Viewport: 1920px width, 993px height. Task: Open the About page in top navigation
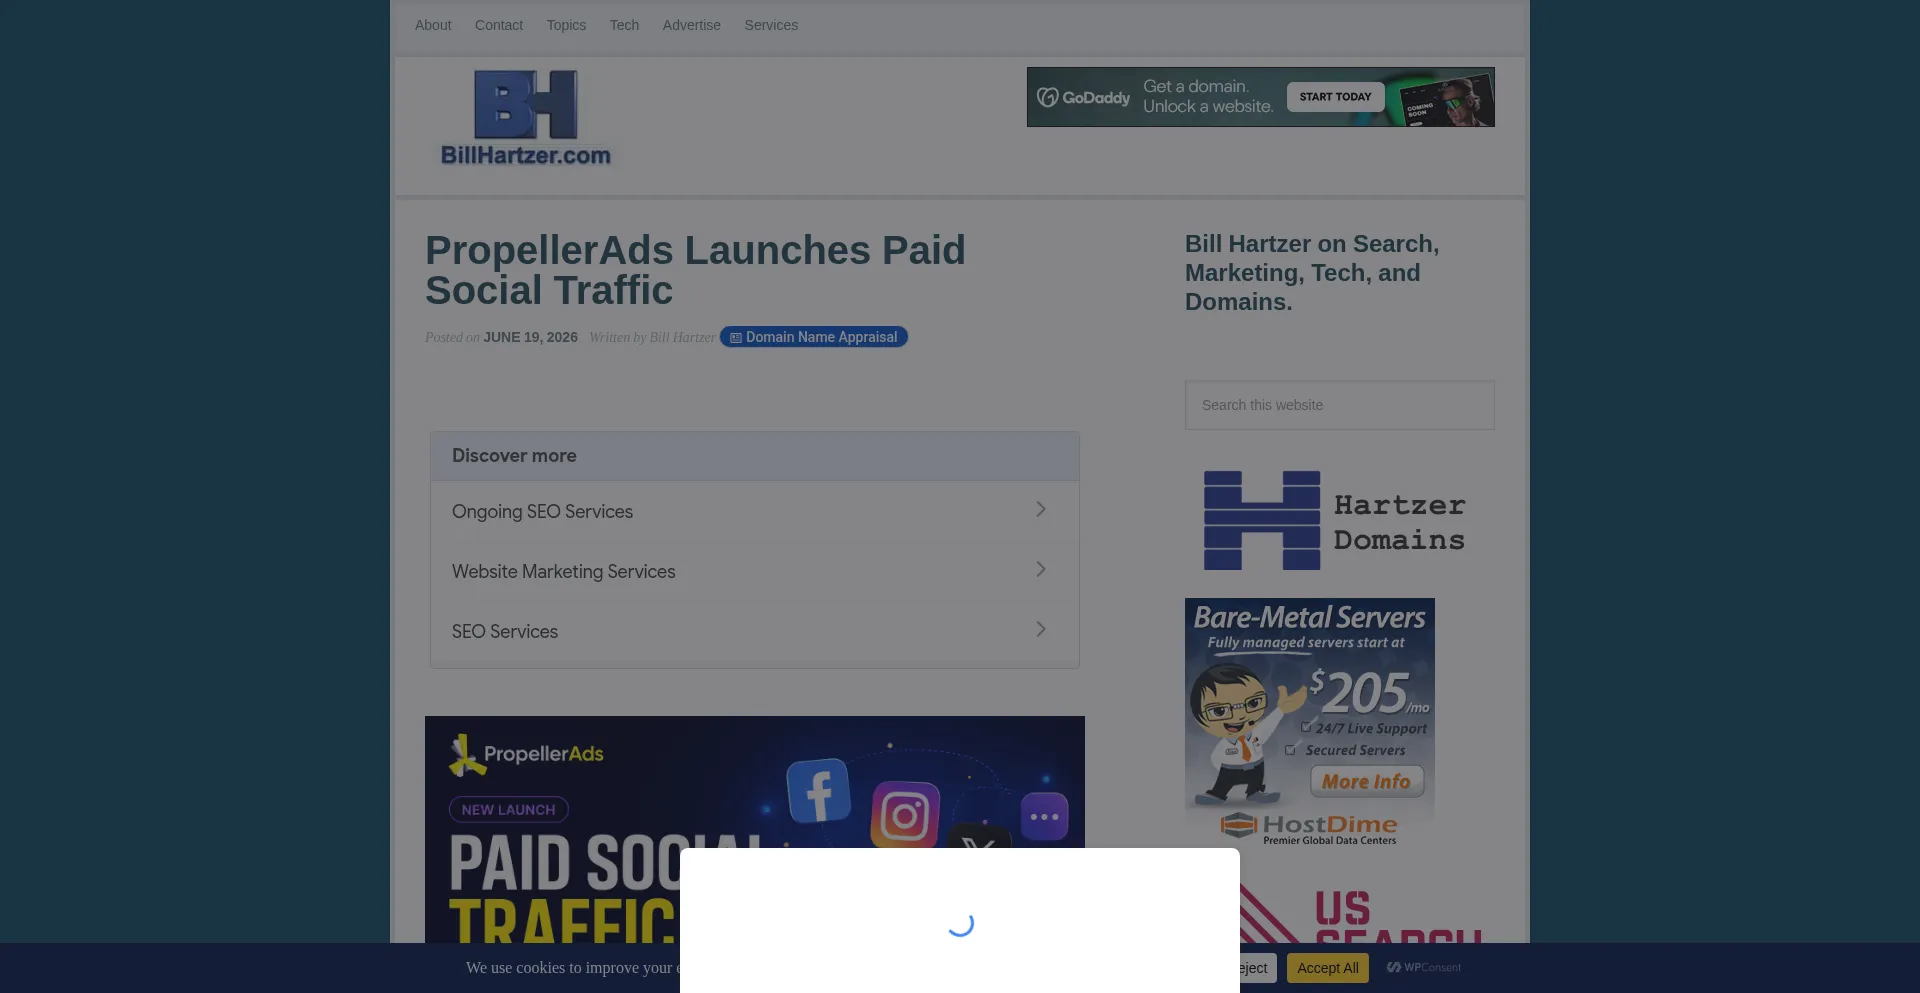[433, 25]
